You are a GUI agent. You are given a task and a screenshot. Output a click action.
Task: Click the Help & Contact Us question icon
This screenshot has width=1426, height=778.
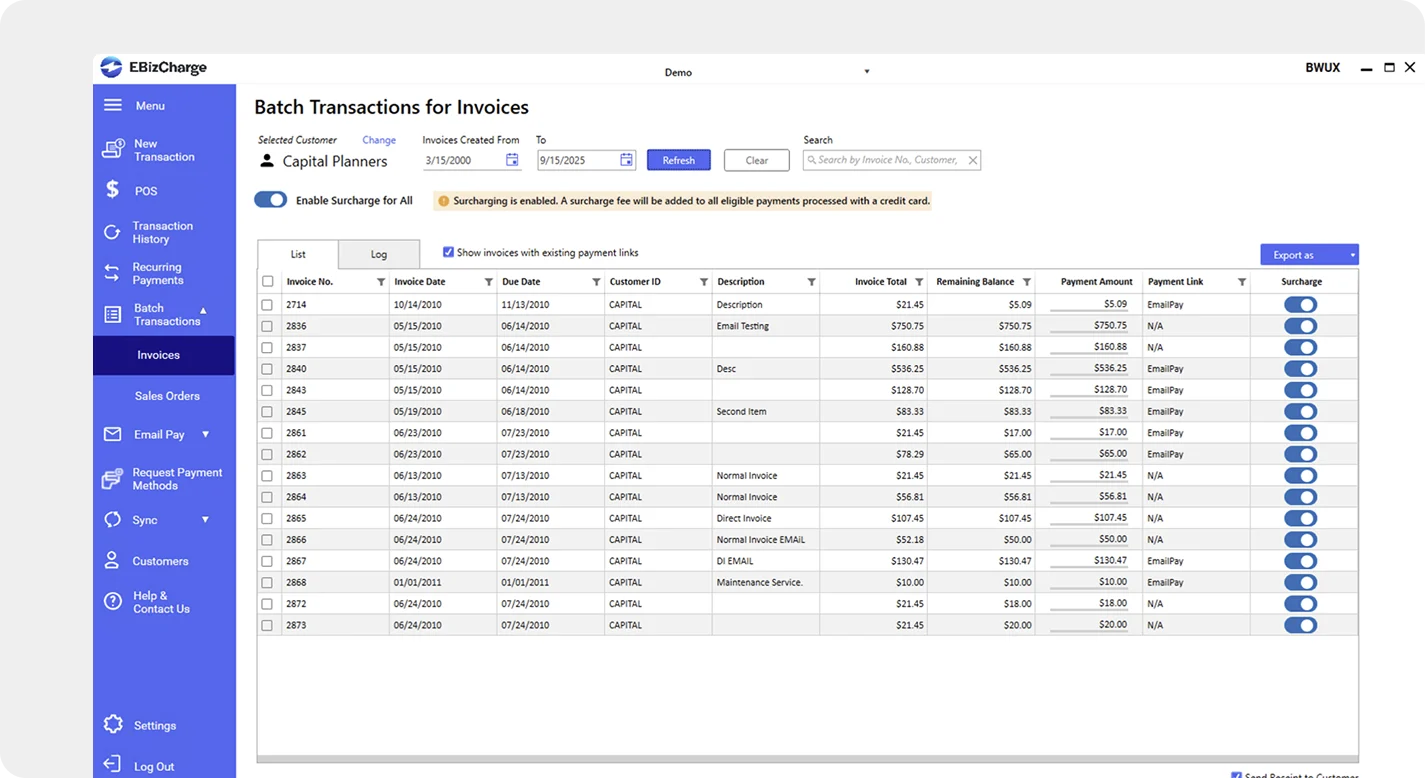[112, 602]
